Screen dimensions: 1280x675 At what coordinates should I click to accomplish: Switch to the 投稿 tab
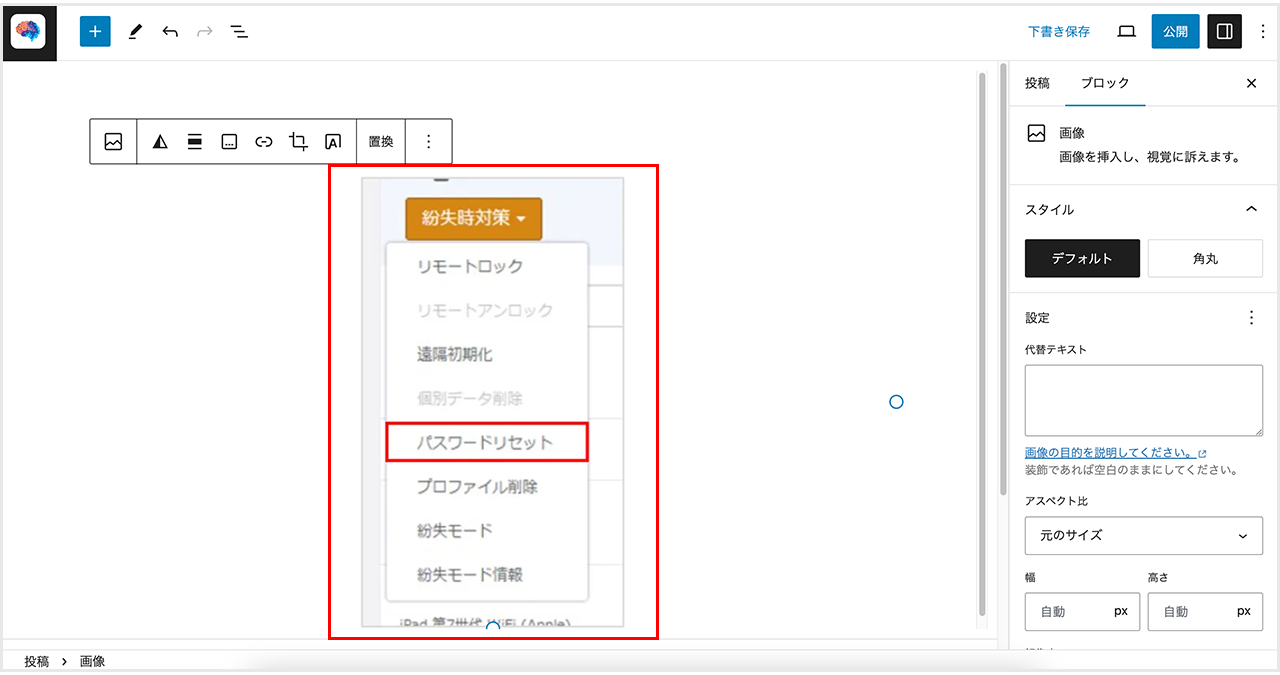point(1037,83)
